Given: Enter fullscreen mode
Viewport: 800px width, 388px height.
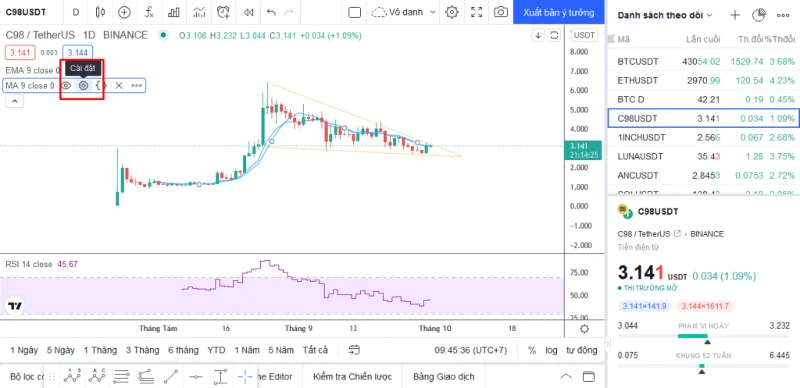Looking at the screenshot, I should pos(477,12).
